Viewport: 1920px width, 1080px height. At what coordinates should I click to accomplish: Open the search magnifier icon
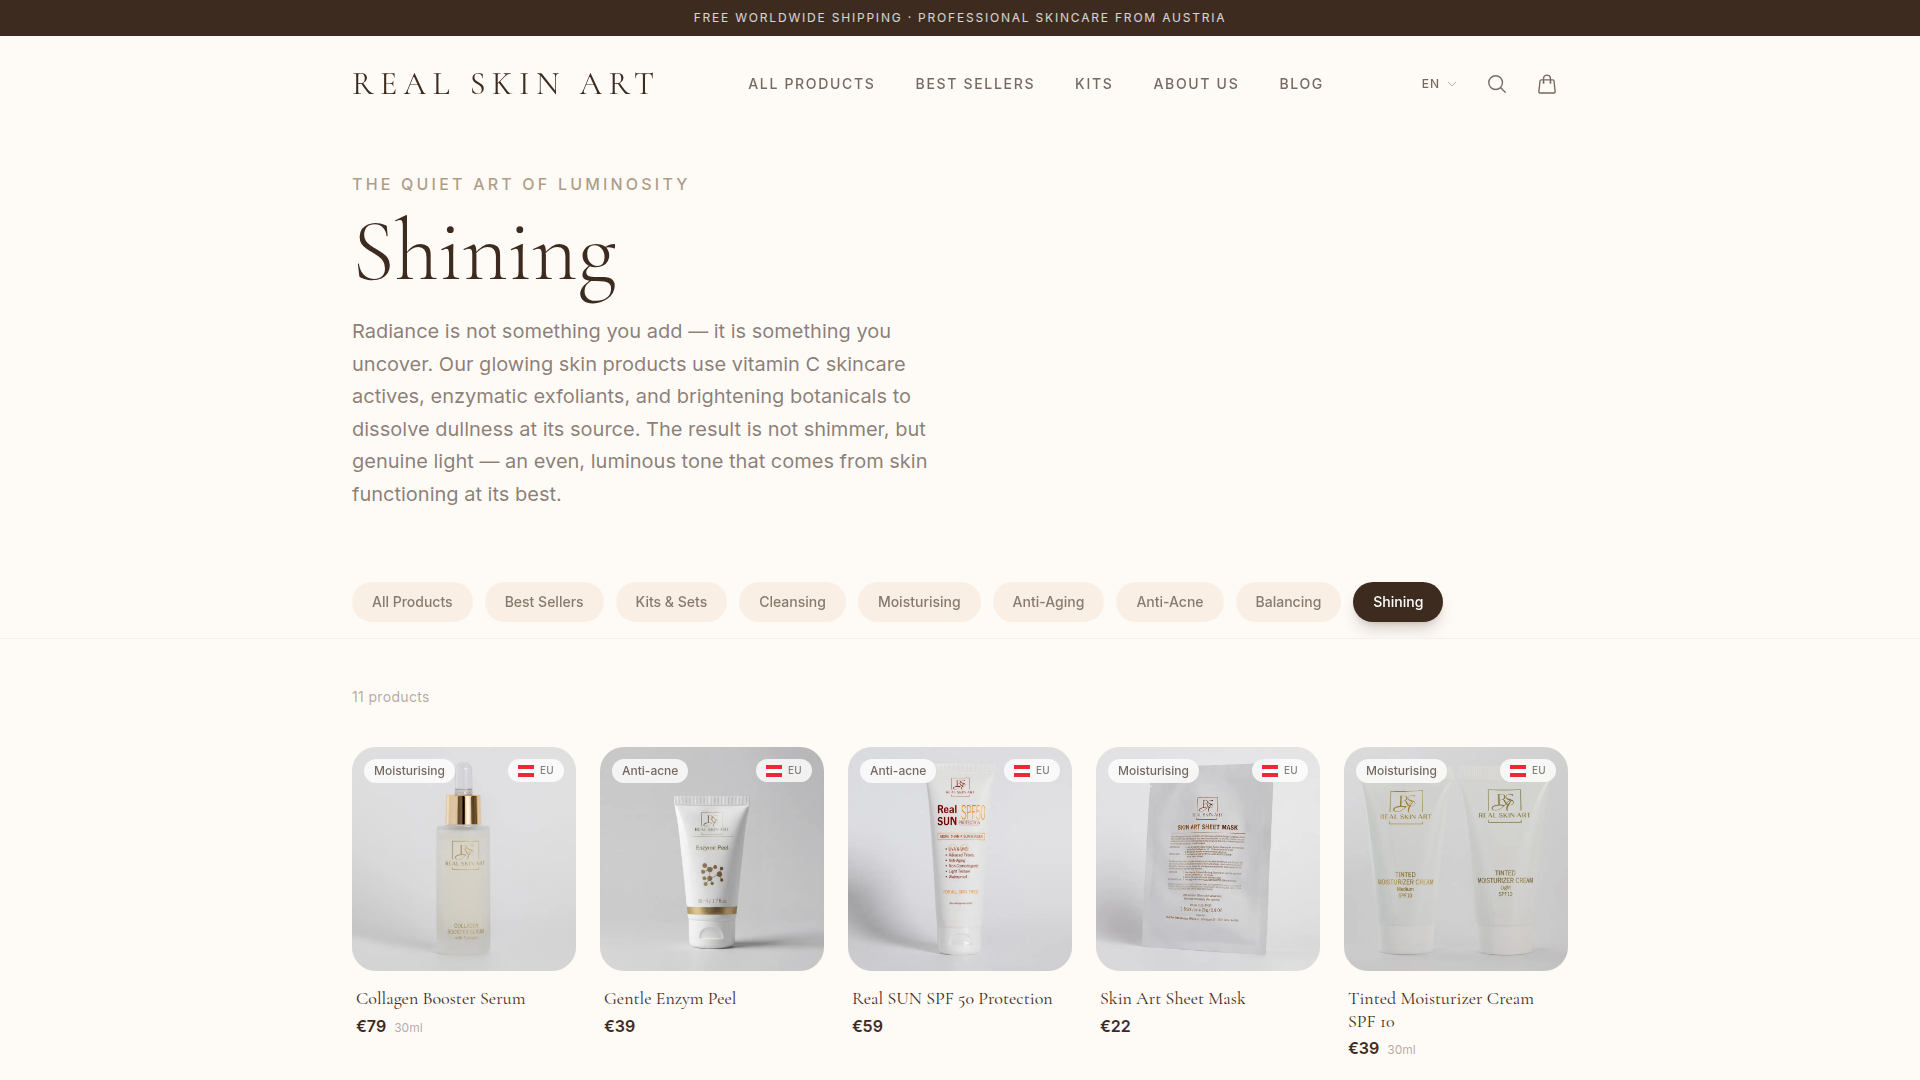(x=1496, y=84)
